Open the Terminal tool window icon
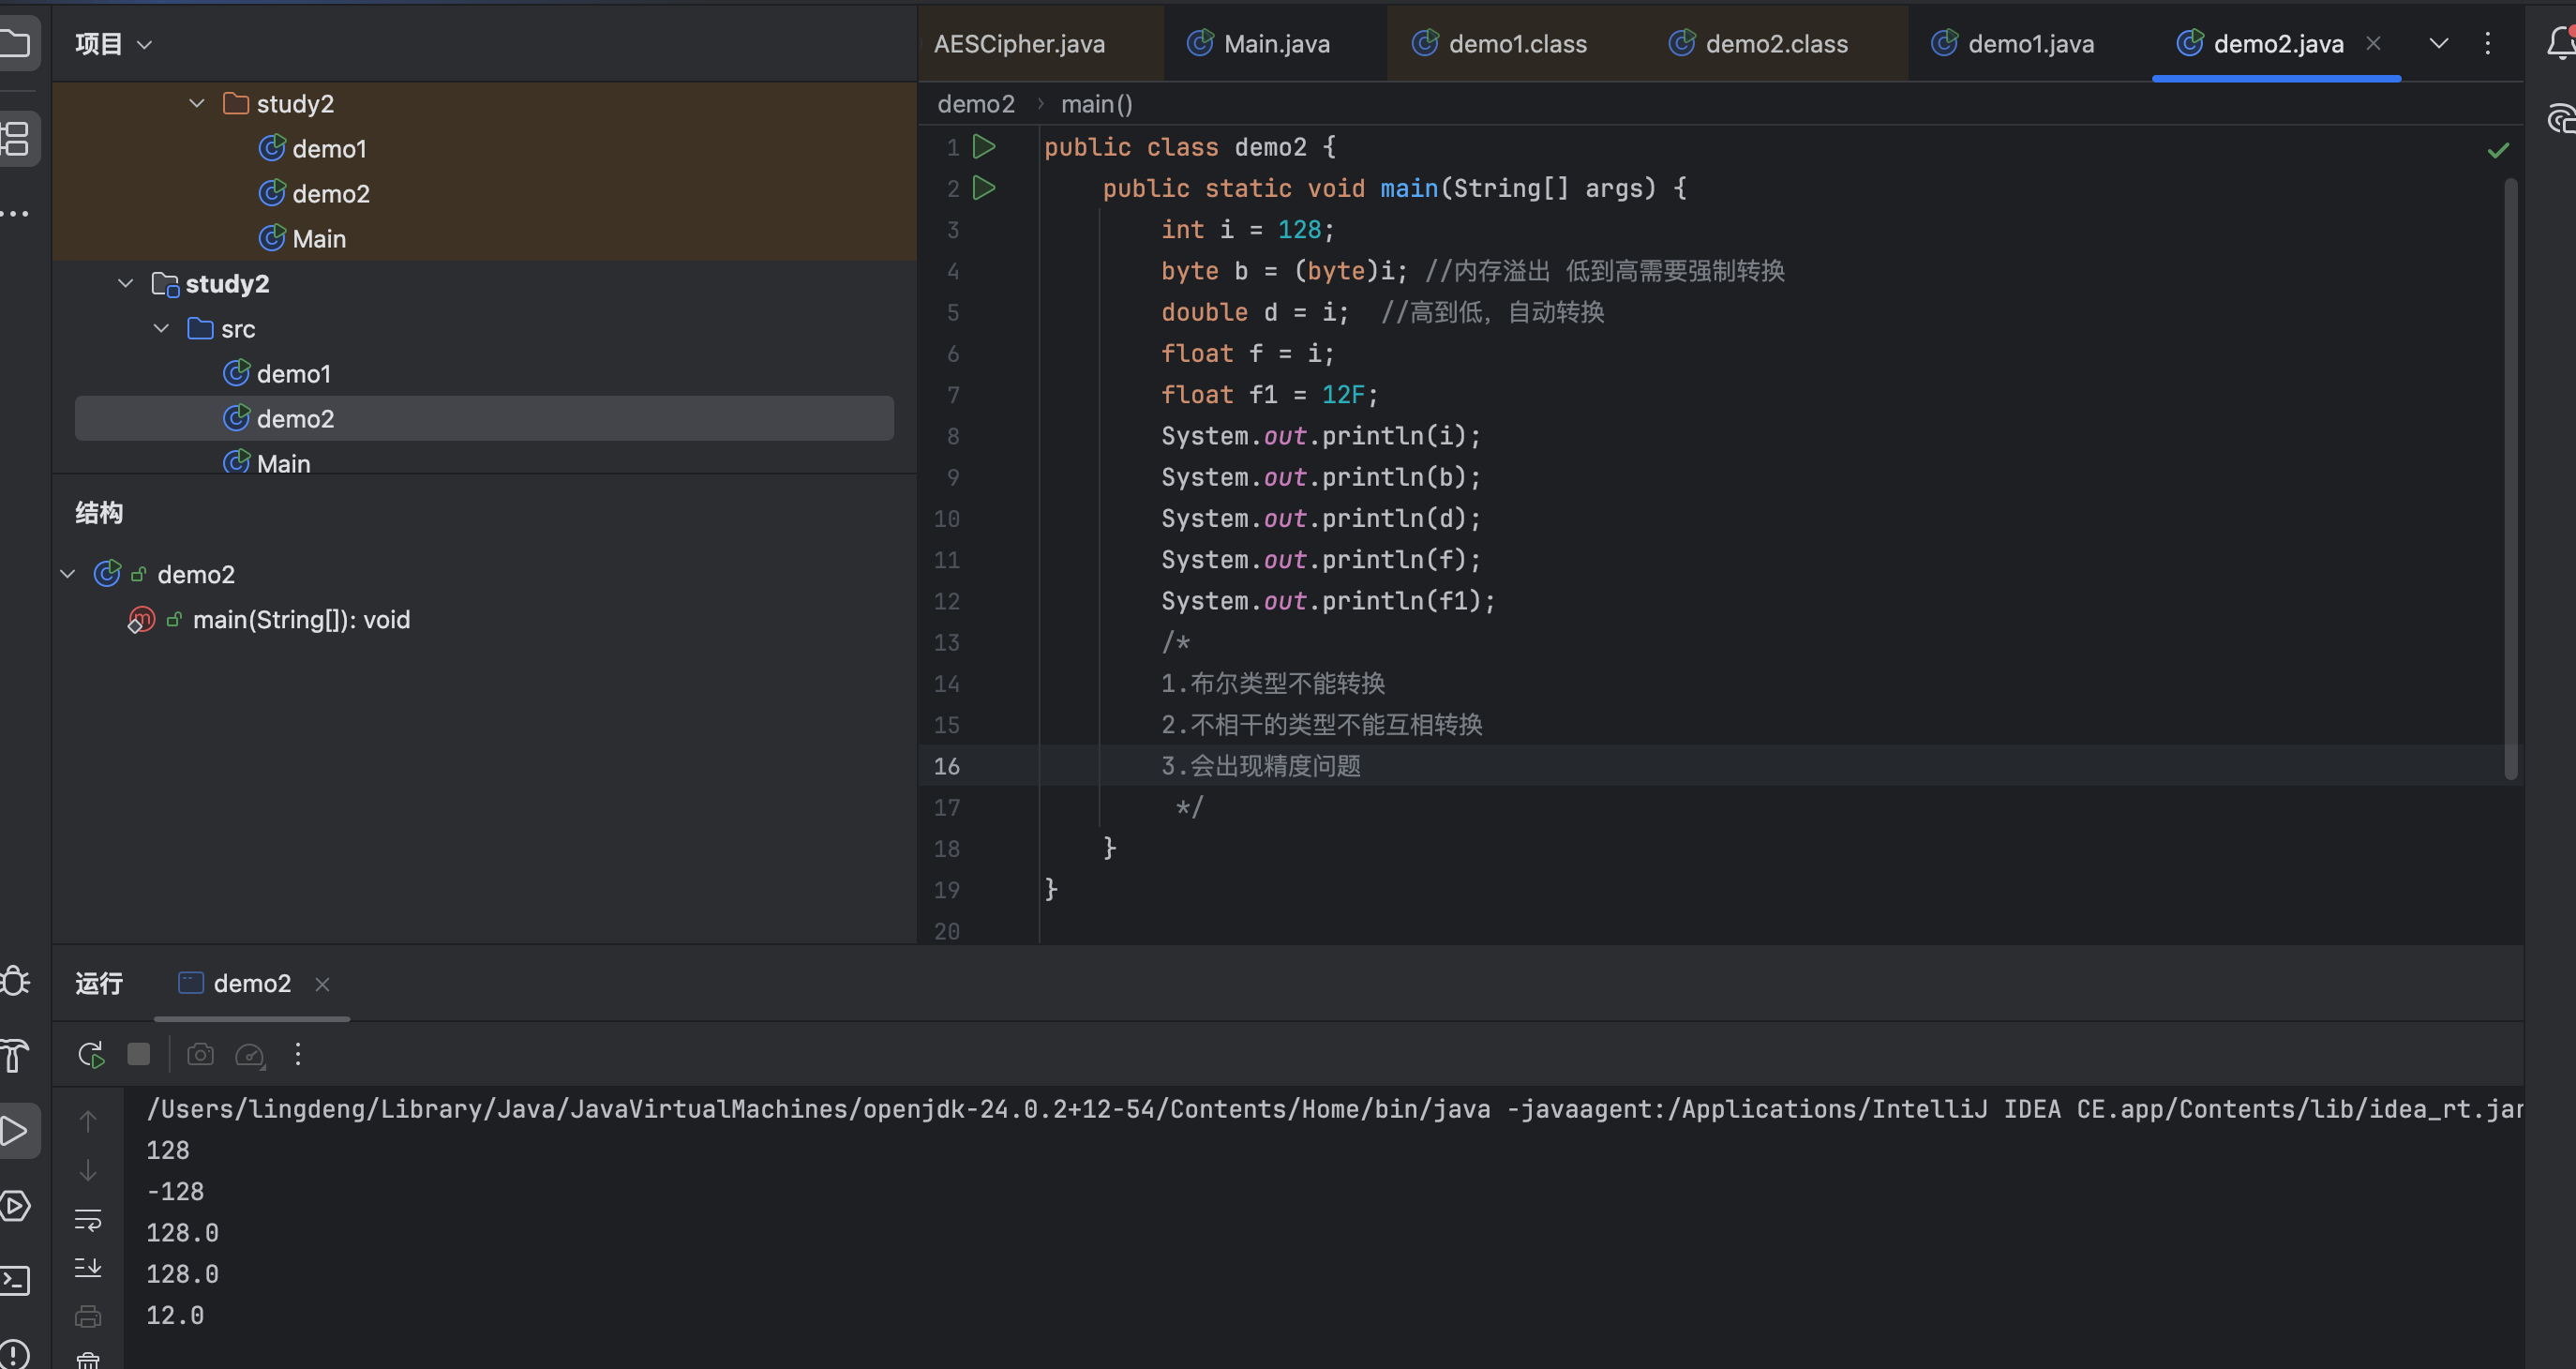The width and height of the screenshot is (2576, 1369). click(x=15, y=1280)
